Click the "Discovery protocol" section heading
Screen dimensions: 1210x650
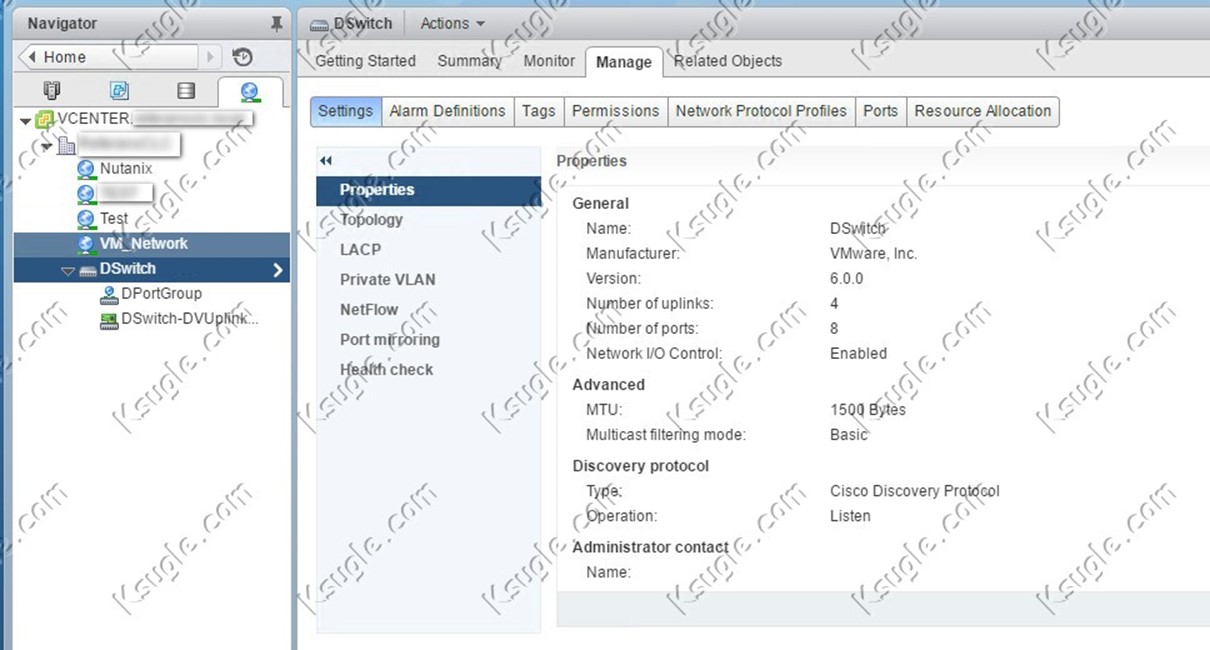[x=641, y=466]
